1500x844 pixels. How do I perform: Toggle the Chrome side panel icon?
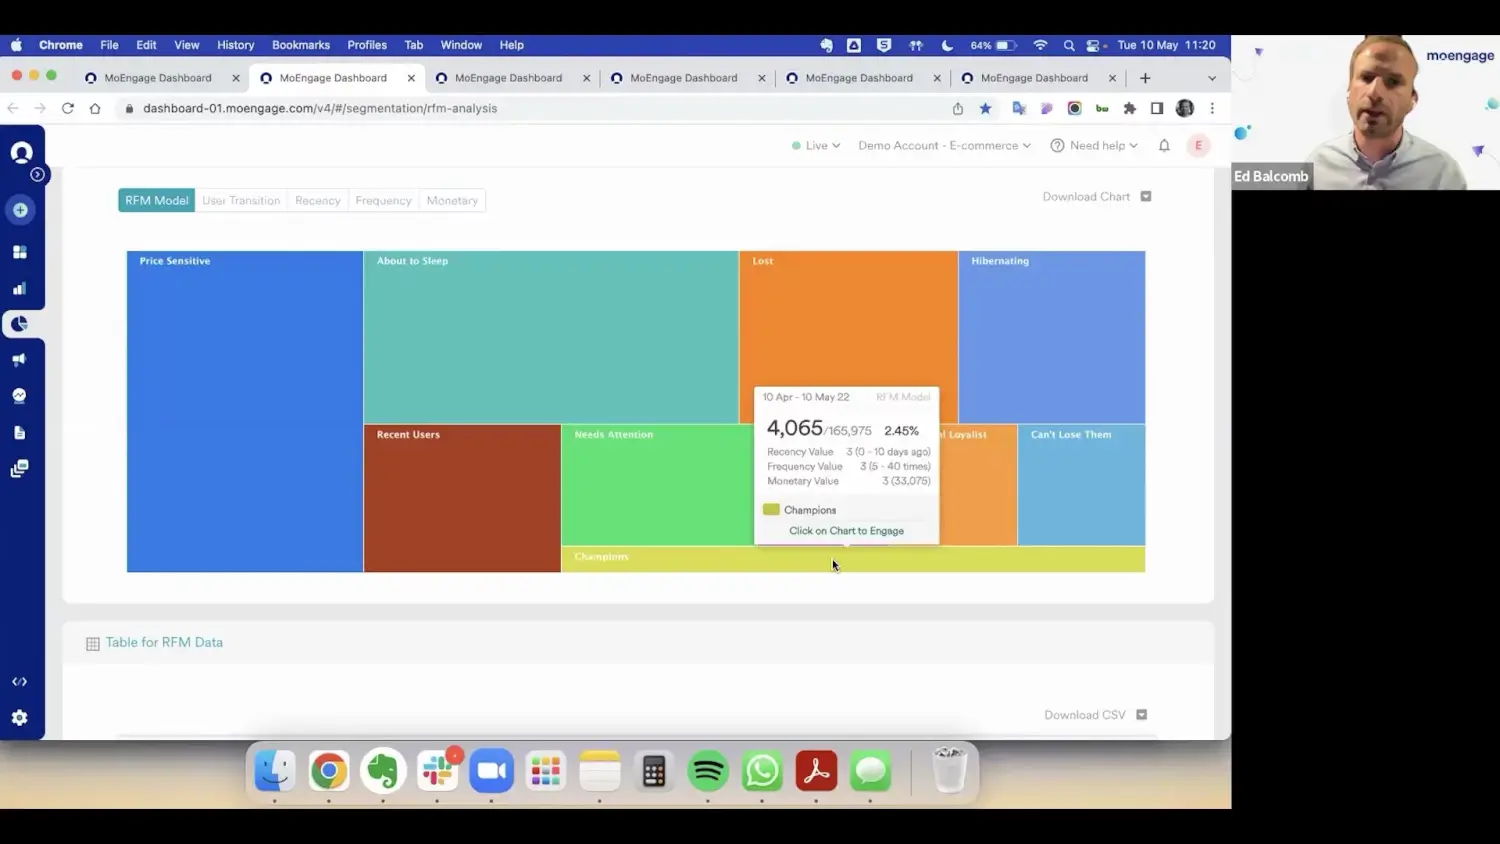(x=1157, y=108)
